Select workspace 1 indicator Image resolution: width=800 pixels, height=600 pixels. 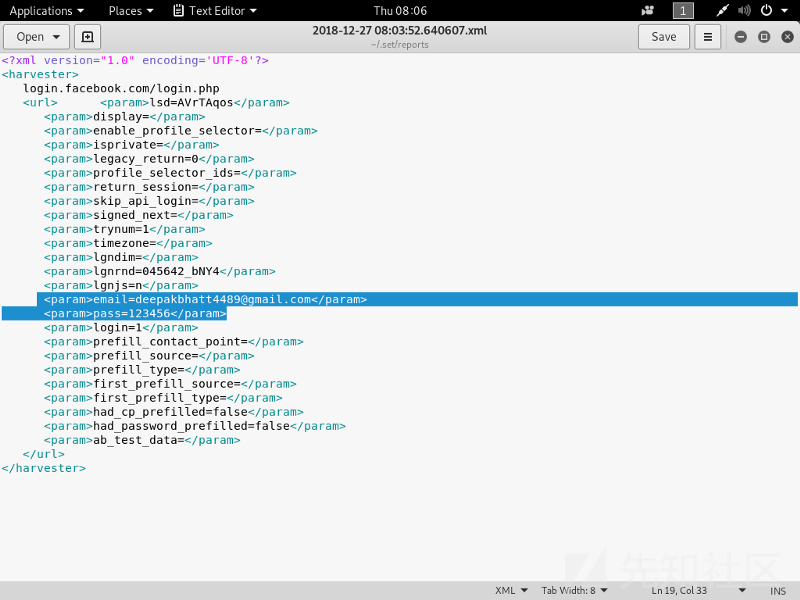click(683, 11)
